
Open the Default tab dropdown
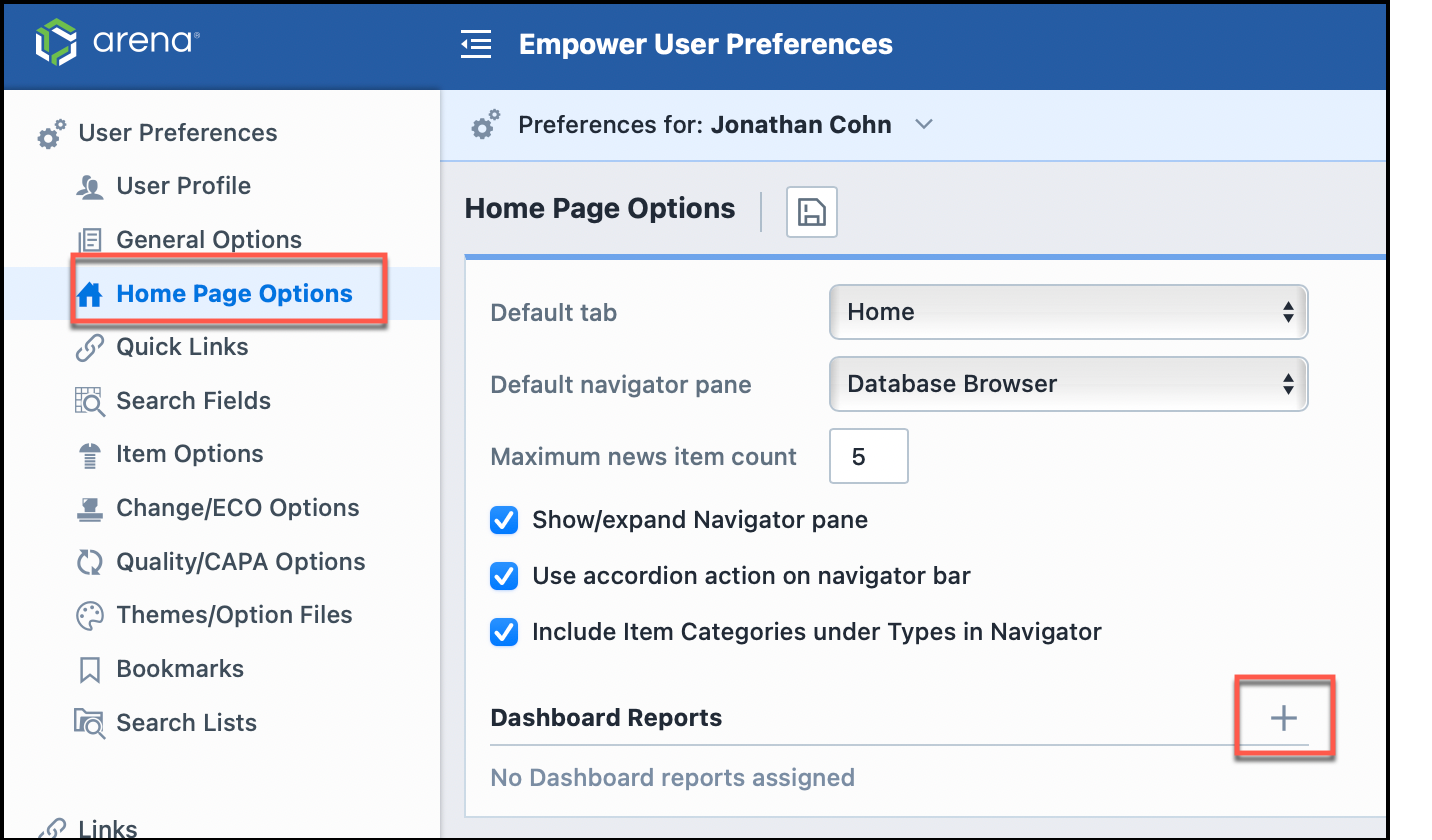pyautogui.click(x=1068, y=312)
